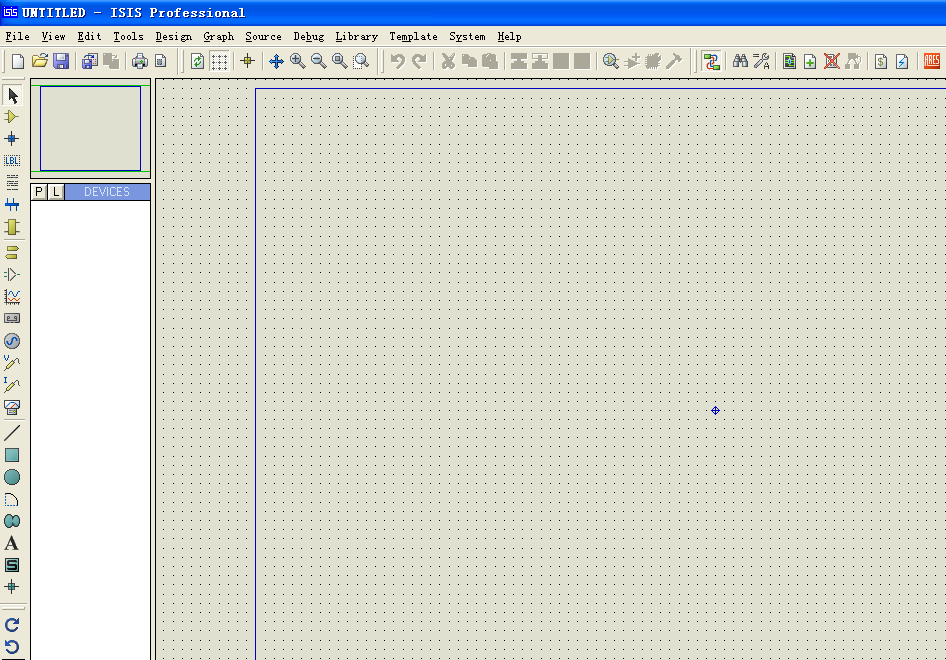Select the 2D symbols tool

click(11, 565)
